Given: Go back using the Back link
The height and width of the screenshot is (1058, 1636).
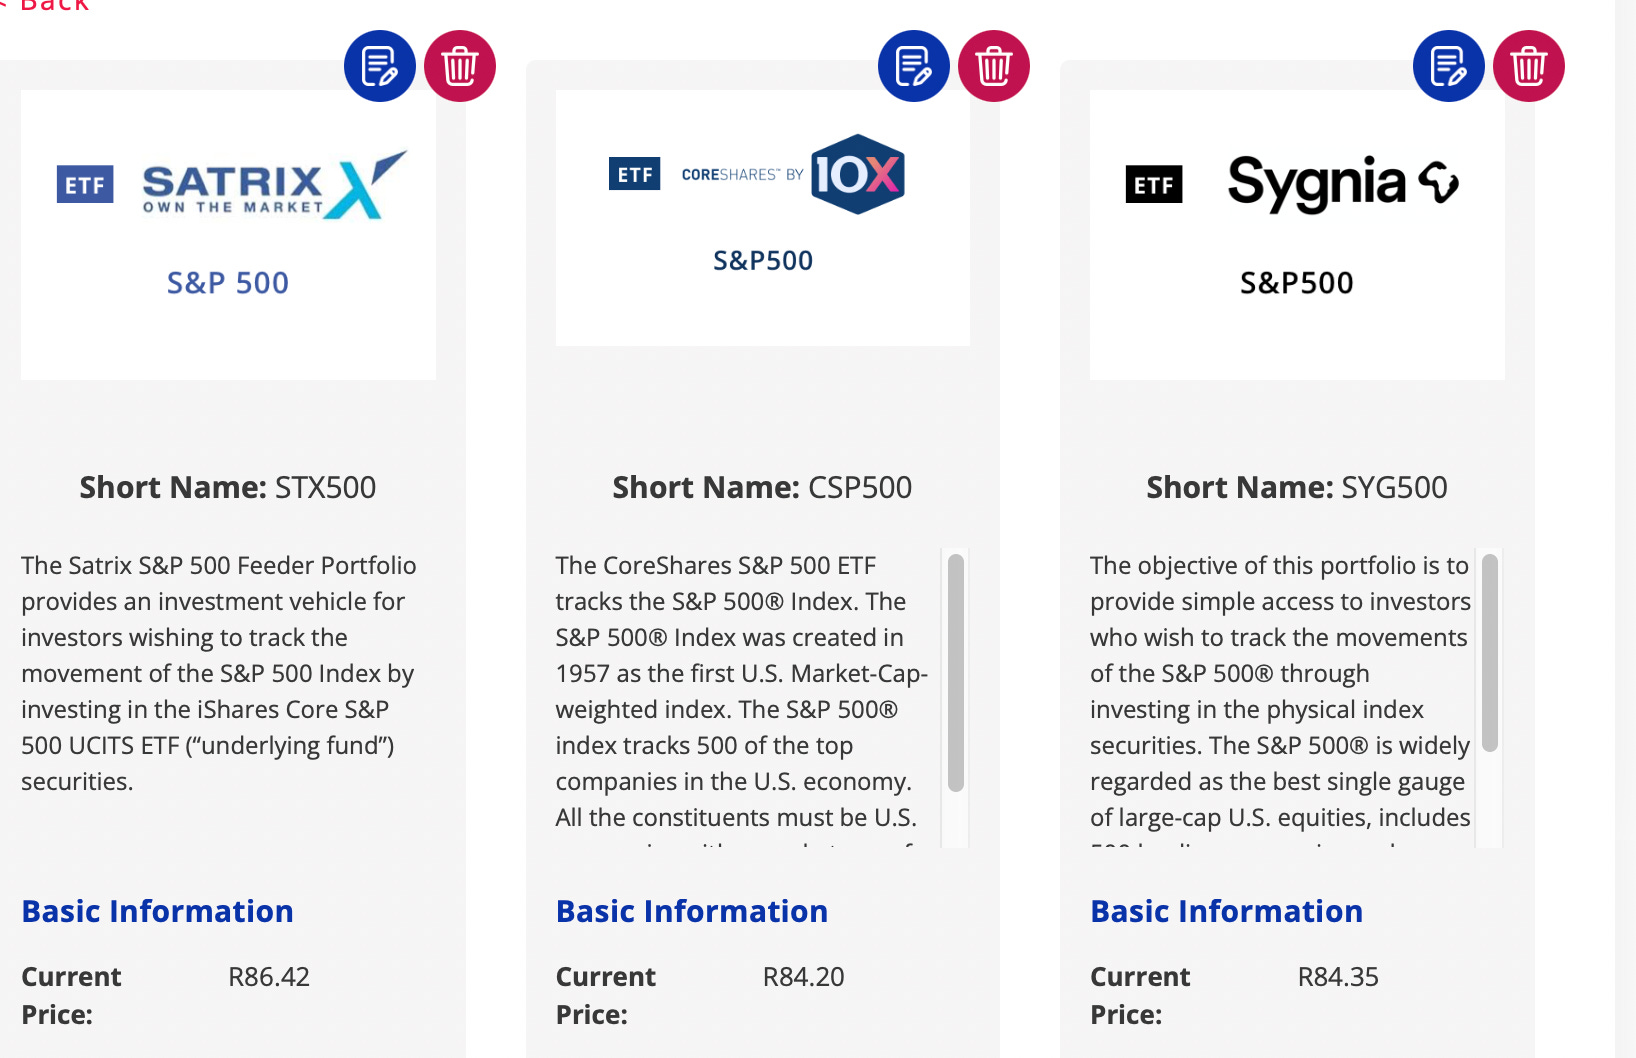Looking at the screenshot, I should (x=45, y=6).
